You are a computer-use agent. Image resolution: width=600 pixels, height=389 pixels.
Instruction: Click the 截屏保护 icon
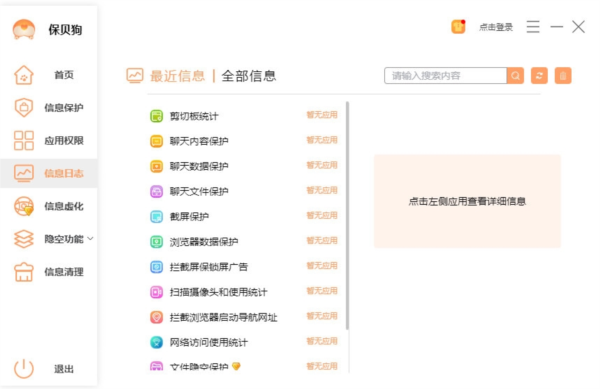[156, 216]
